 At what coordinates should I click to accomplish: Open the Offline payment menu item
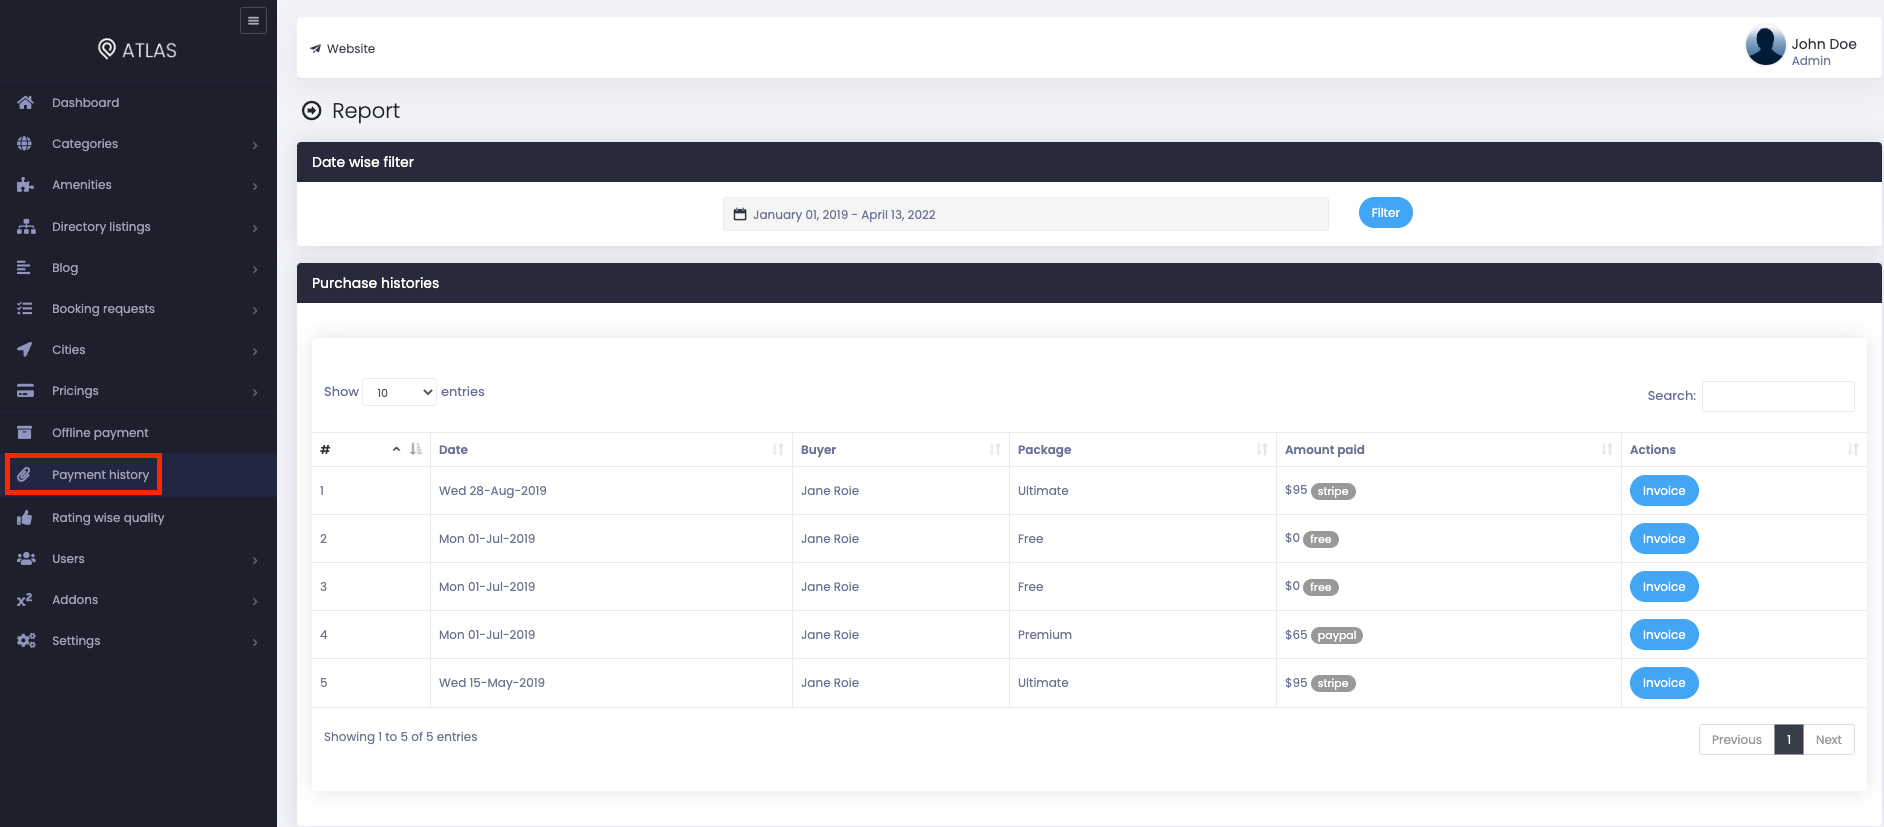coord(138,432)
